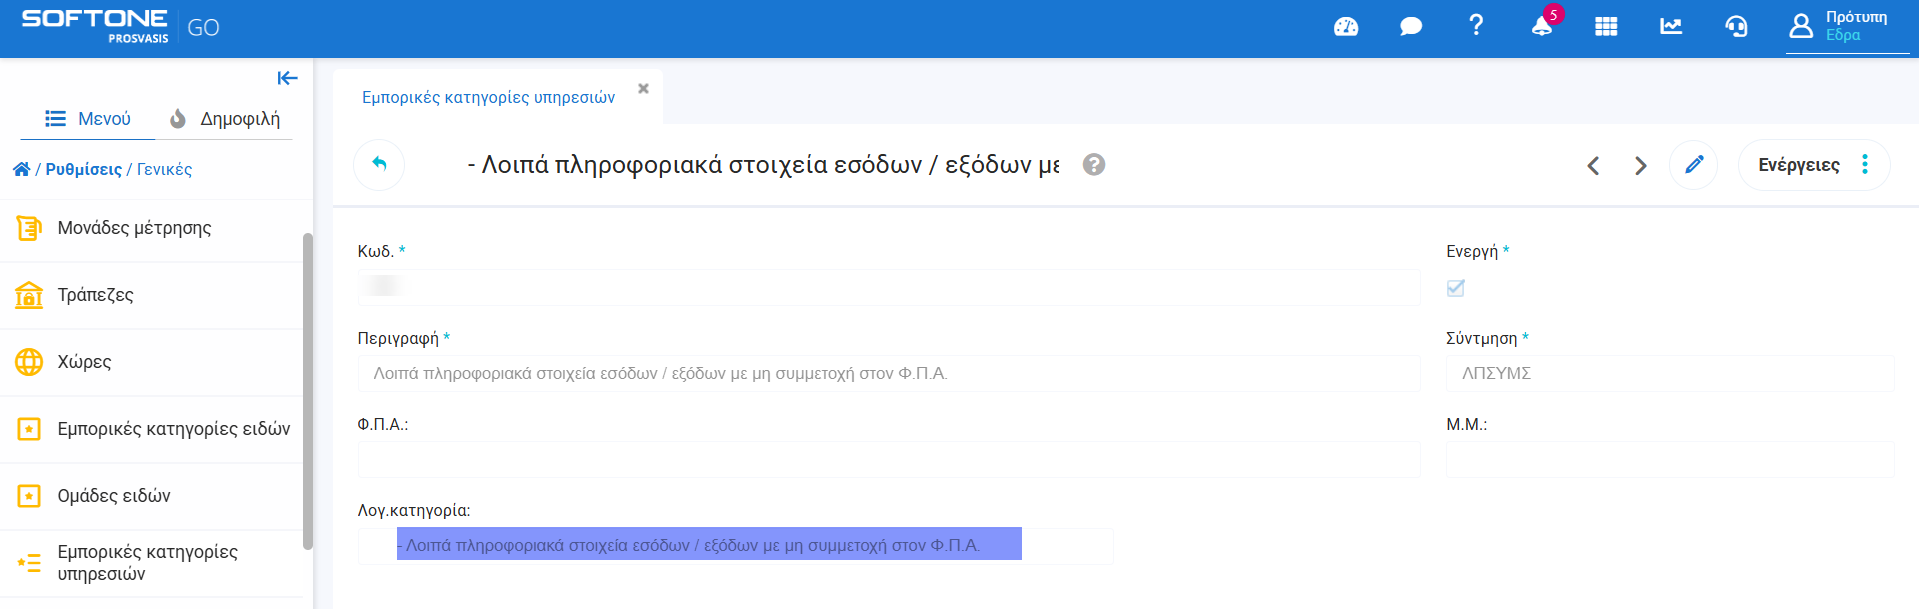Open the chat messages icon
Viewport: 1919px width, 609px height.
click(x=1411, y=27)
